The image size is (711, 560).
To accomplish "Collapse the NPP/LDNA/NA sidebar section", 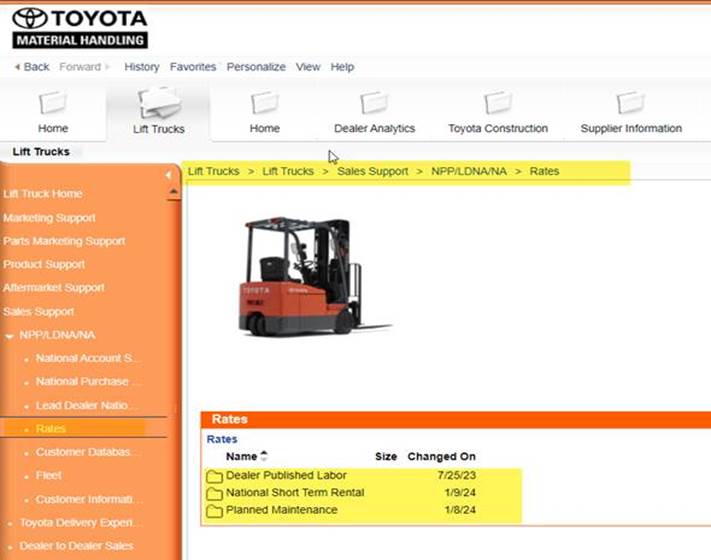I will (9, 335).
